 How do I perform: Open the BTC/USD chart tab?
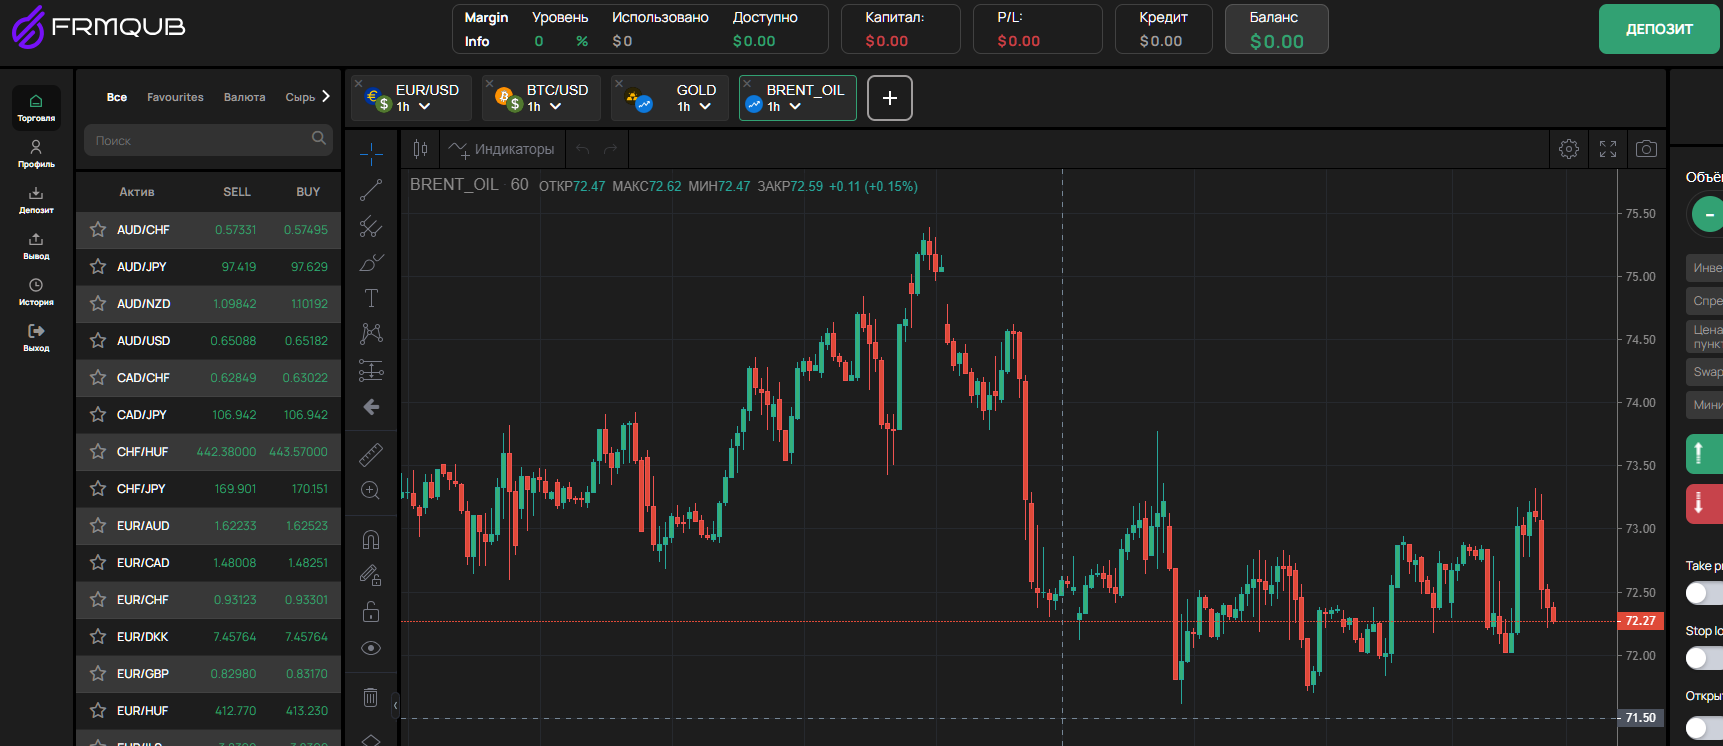coord(556,90)
